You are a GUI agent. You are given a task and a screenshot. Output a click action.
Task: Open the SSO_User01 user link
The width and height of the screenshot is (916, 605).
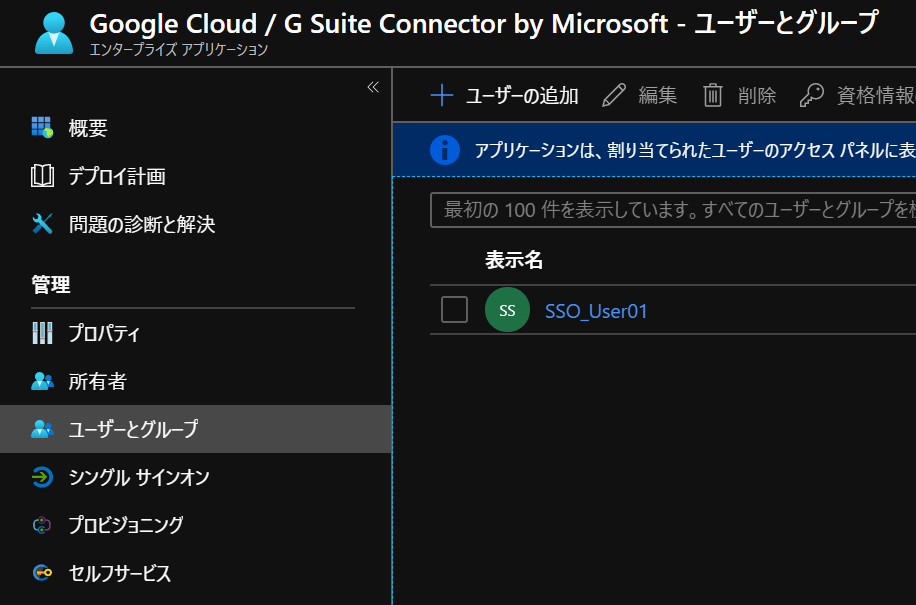[596, 311]
